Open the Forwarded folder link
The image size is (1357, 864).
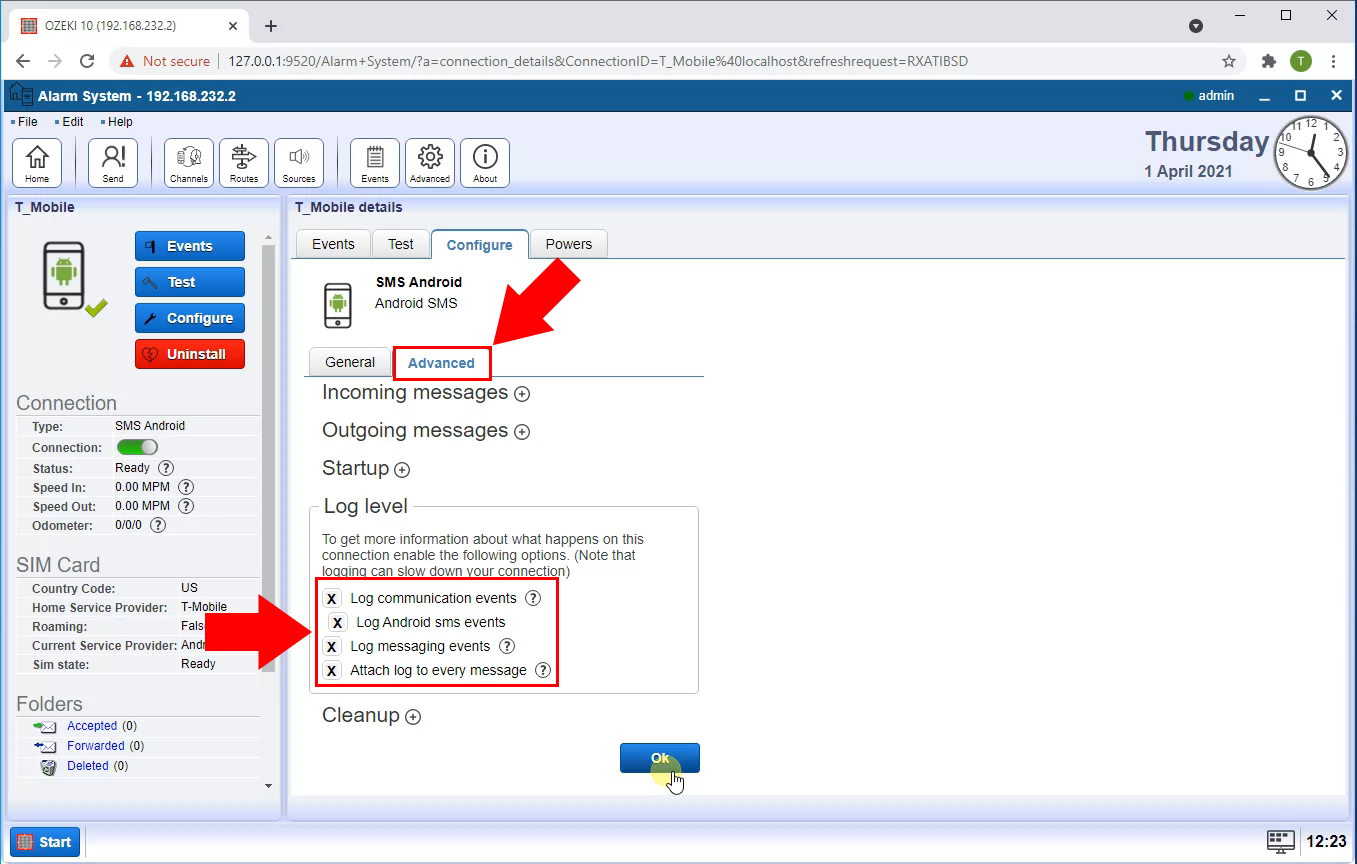click(96, 746)
